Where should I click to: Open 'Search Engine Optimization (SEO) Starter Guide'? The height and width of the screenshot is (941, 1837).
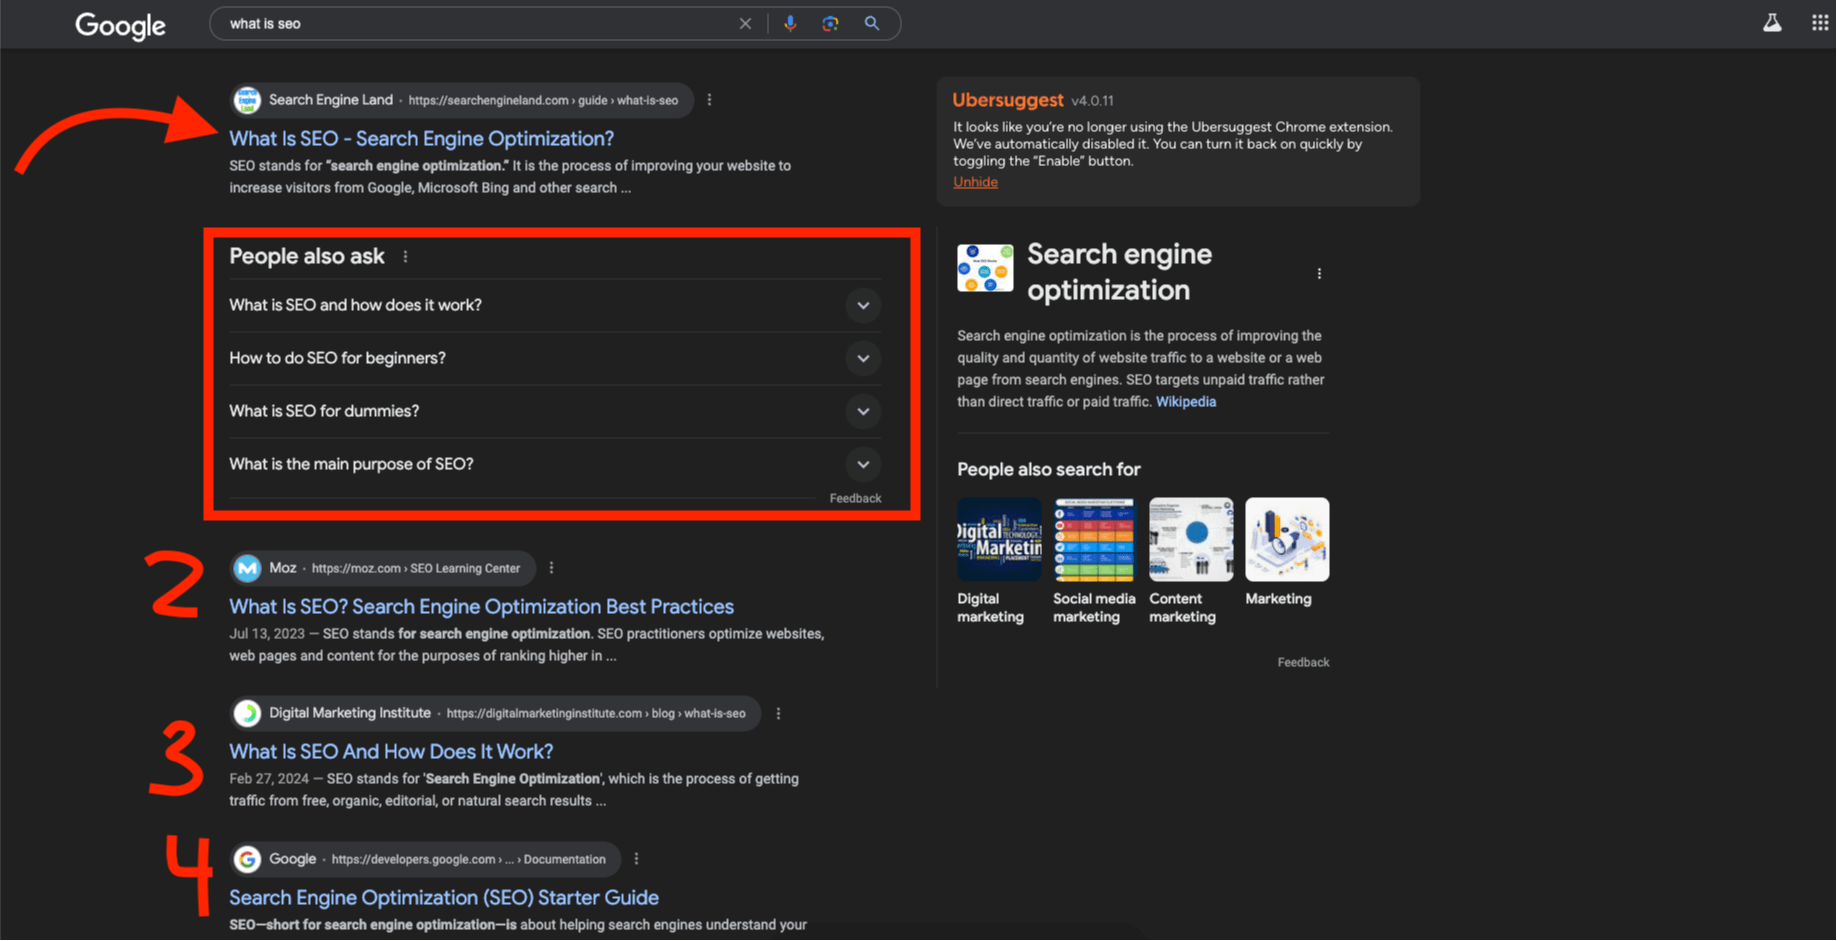click(x=444, y=898)
